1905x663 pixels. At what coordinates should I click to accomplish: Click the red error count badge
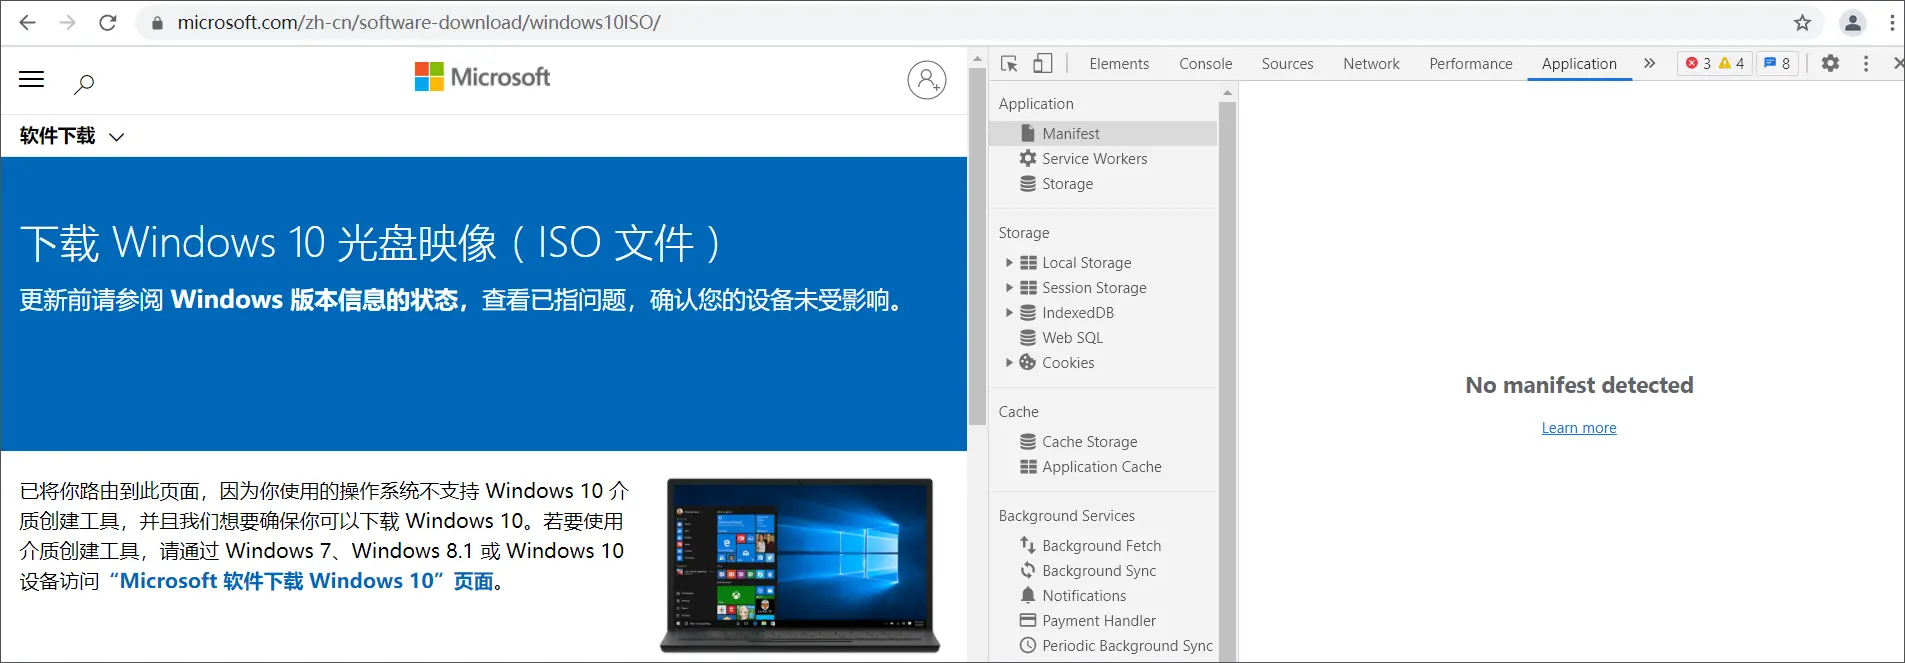pos(1697,63)
